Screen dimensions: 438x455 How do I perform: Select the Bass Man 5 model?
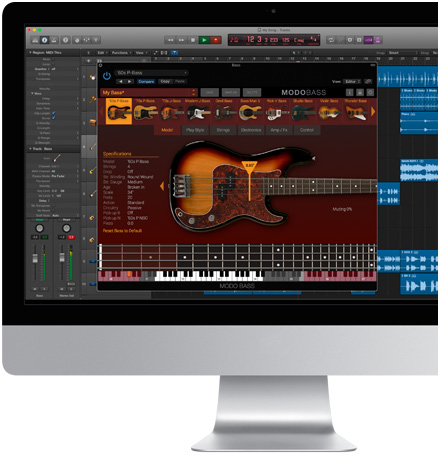[x=250, y=111]
